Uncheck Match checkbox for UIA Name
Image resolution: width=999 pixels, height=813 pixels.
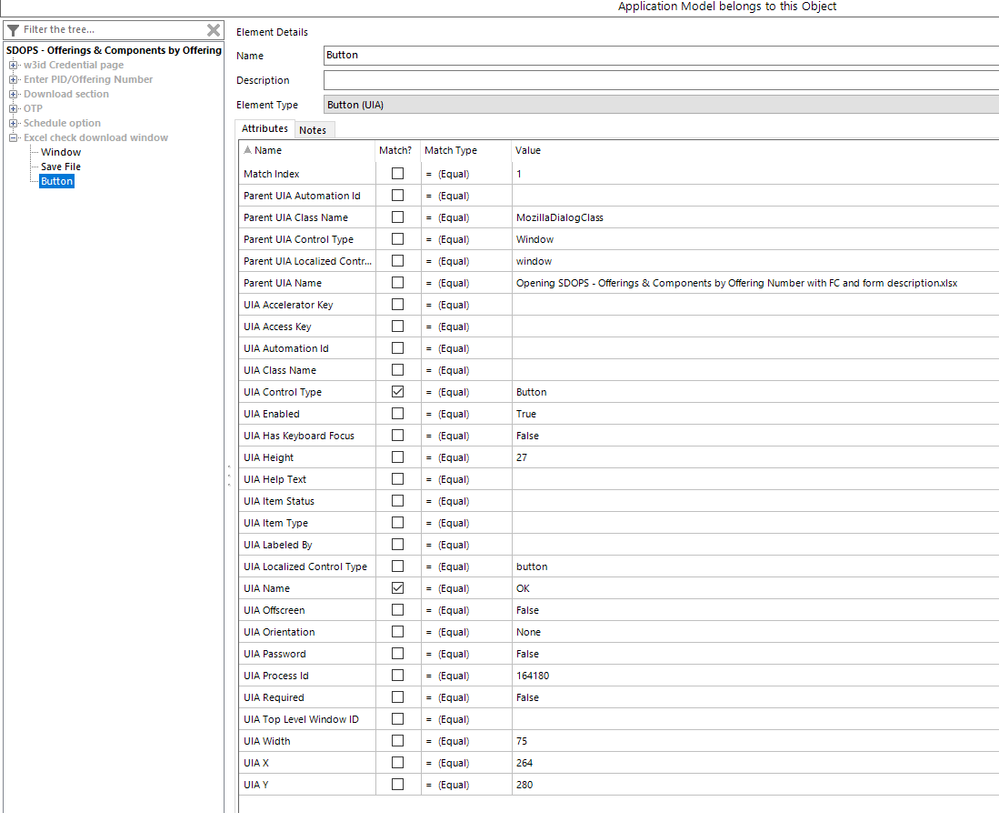[x=398, y=588]
